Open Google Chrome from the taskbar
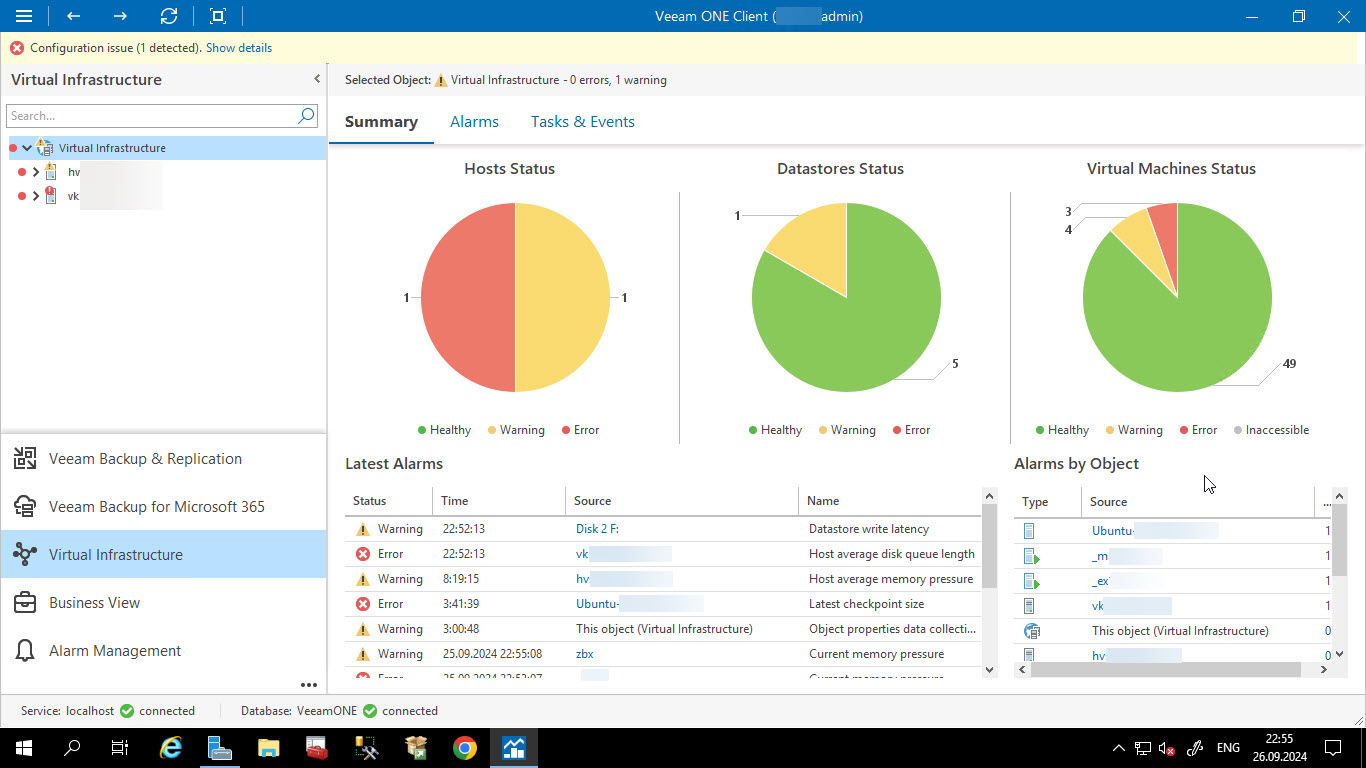 [x=464, y=748]
